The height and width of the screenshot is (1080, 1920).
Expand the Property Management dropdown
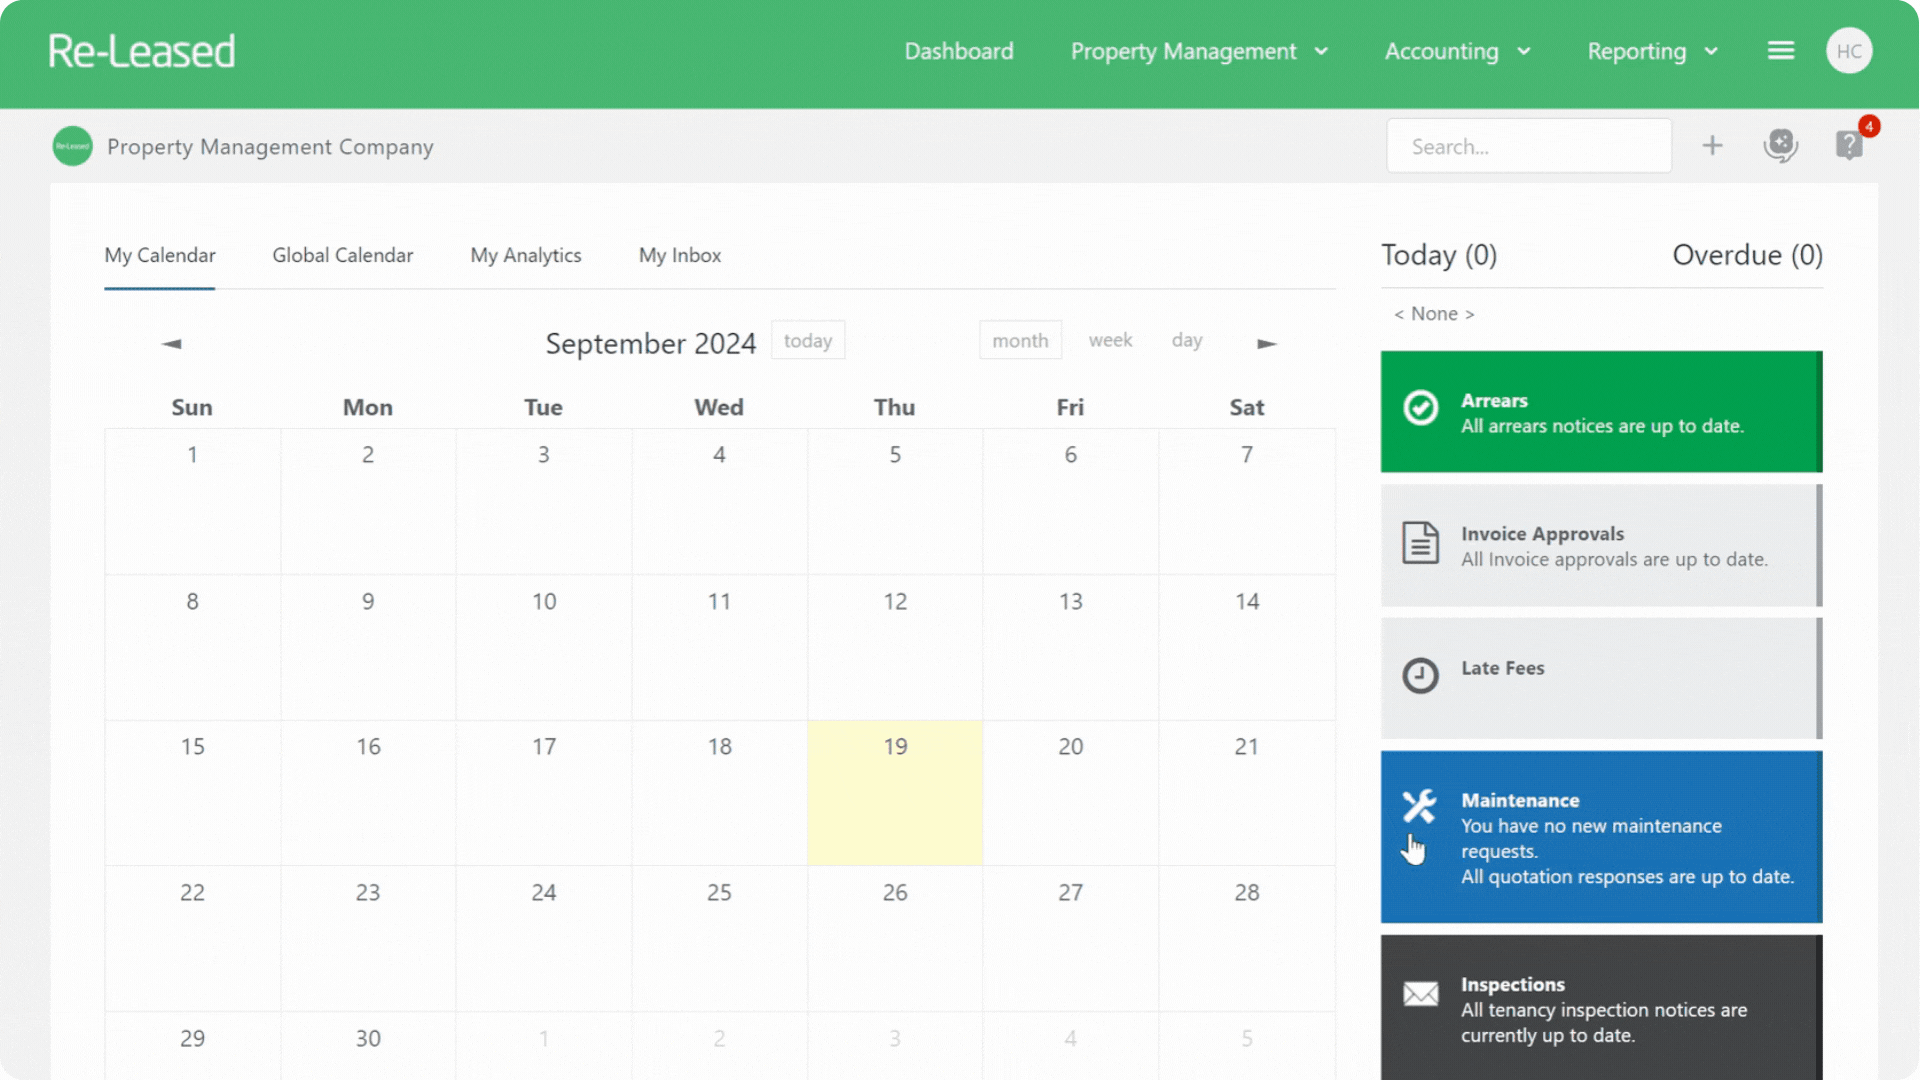(1199, 51)
